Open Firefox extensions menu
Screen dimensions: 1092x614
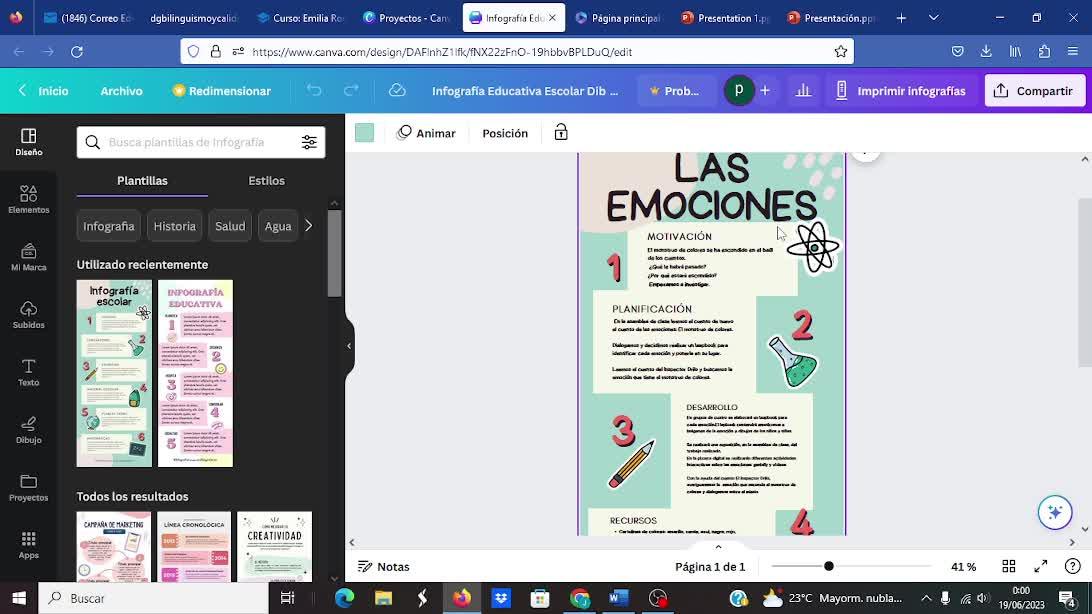click(1044, 52)
